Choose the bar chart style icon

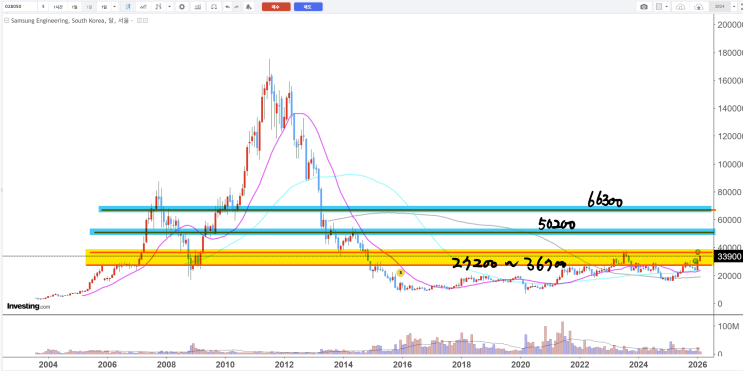pyautogui.click(x=159, y=7)
